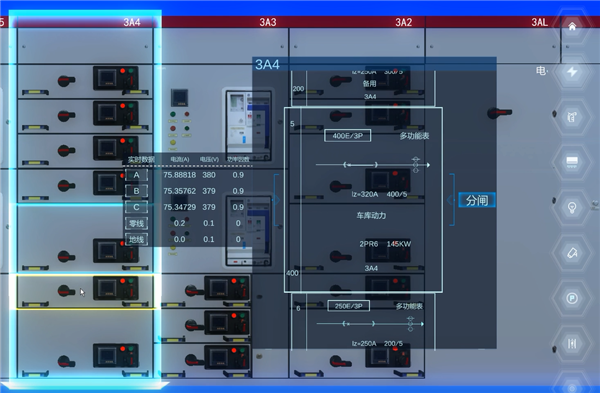Toggle the 分闸 breaker switch button

477,200
